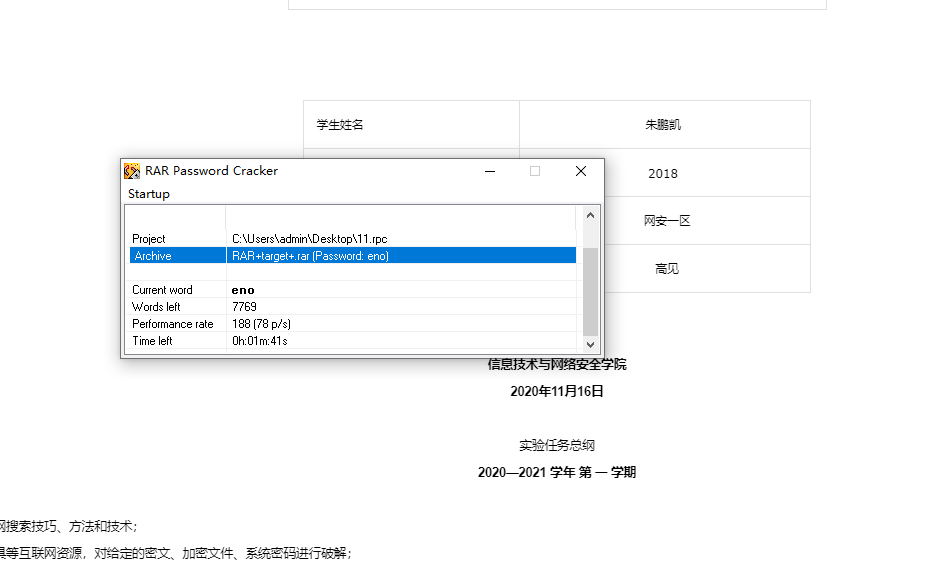
Task: Open the Startup menu
Action: point(149,194)
